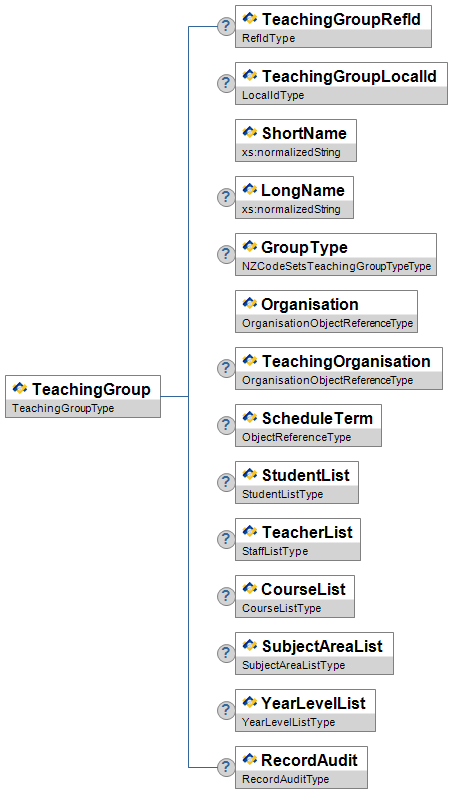Click the question mark icon beside TeachingGroupRefId

click(226, 26)
